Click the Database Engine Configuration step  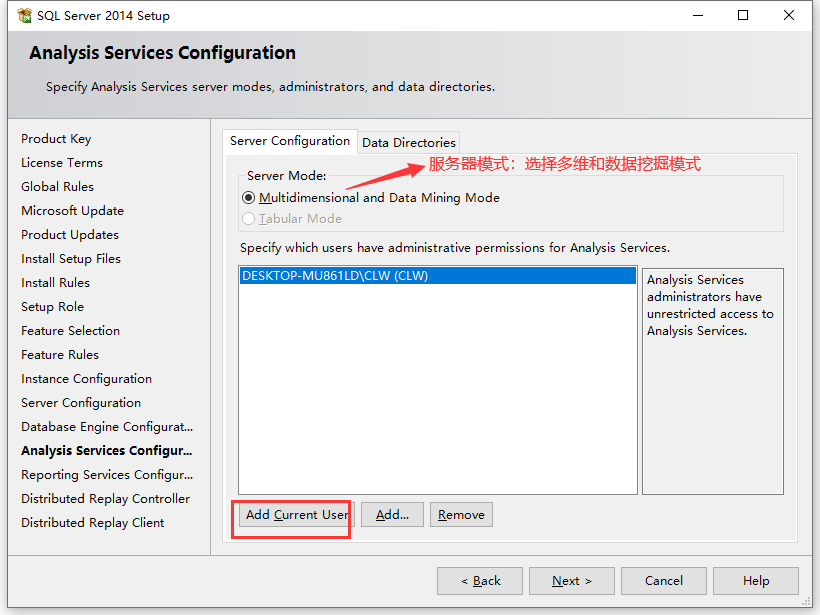pyautogui.click(x=107, y=427)
